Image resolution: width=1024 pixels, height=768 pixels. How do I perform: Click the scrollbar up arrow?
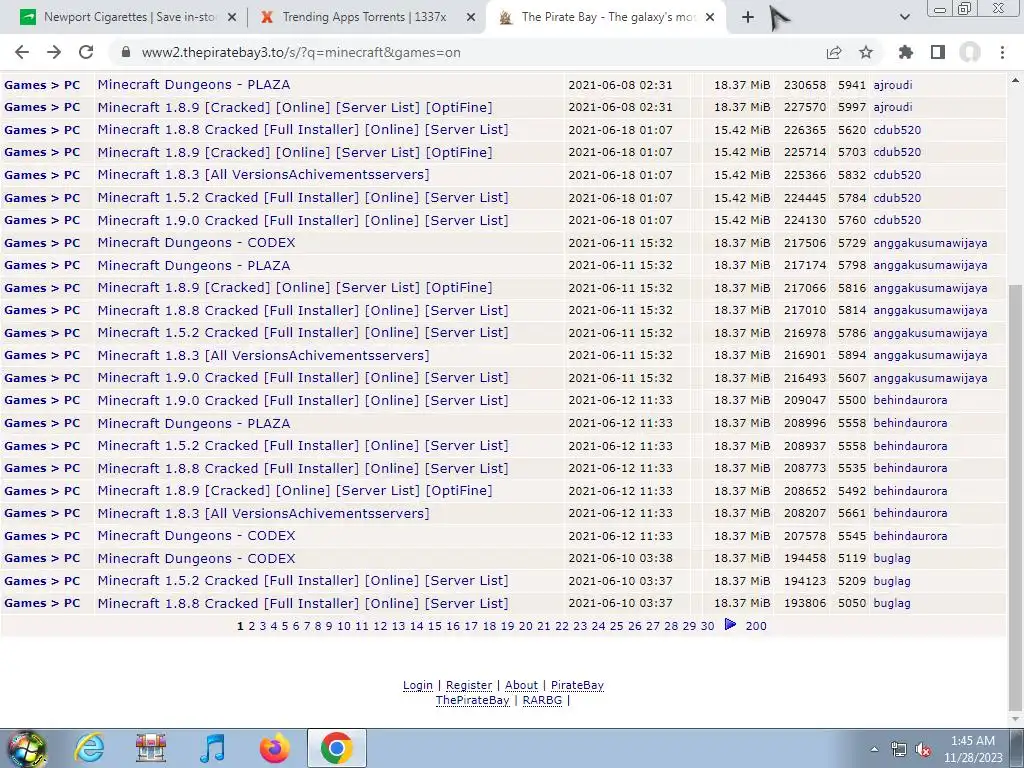(x=1015, y=80)
